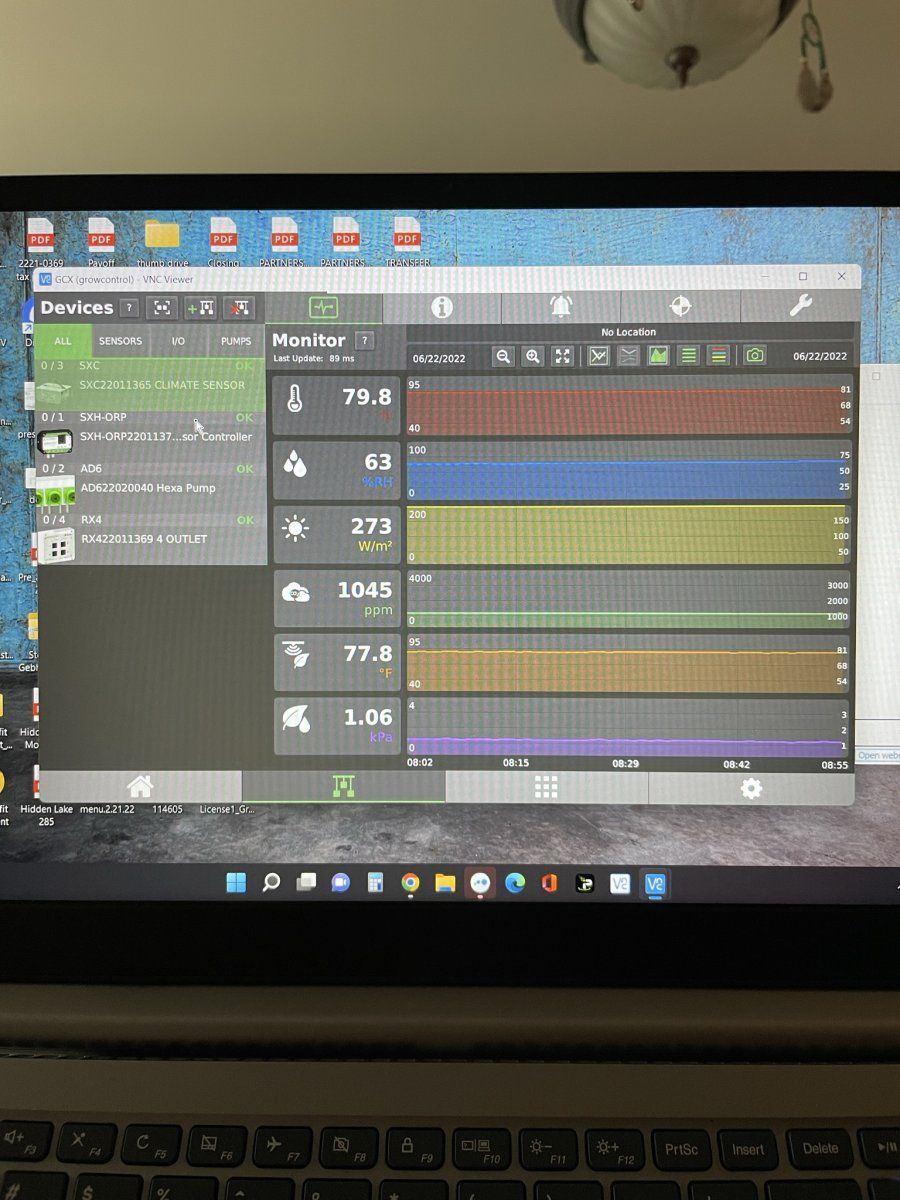Image resolution: width=900 pixels, height=1200 pixels.
Task: Open Microsoft Edge from the taskbar
Action: coord(515,883)
